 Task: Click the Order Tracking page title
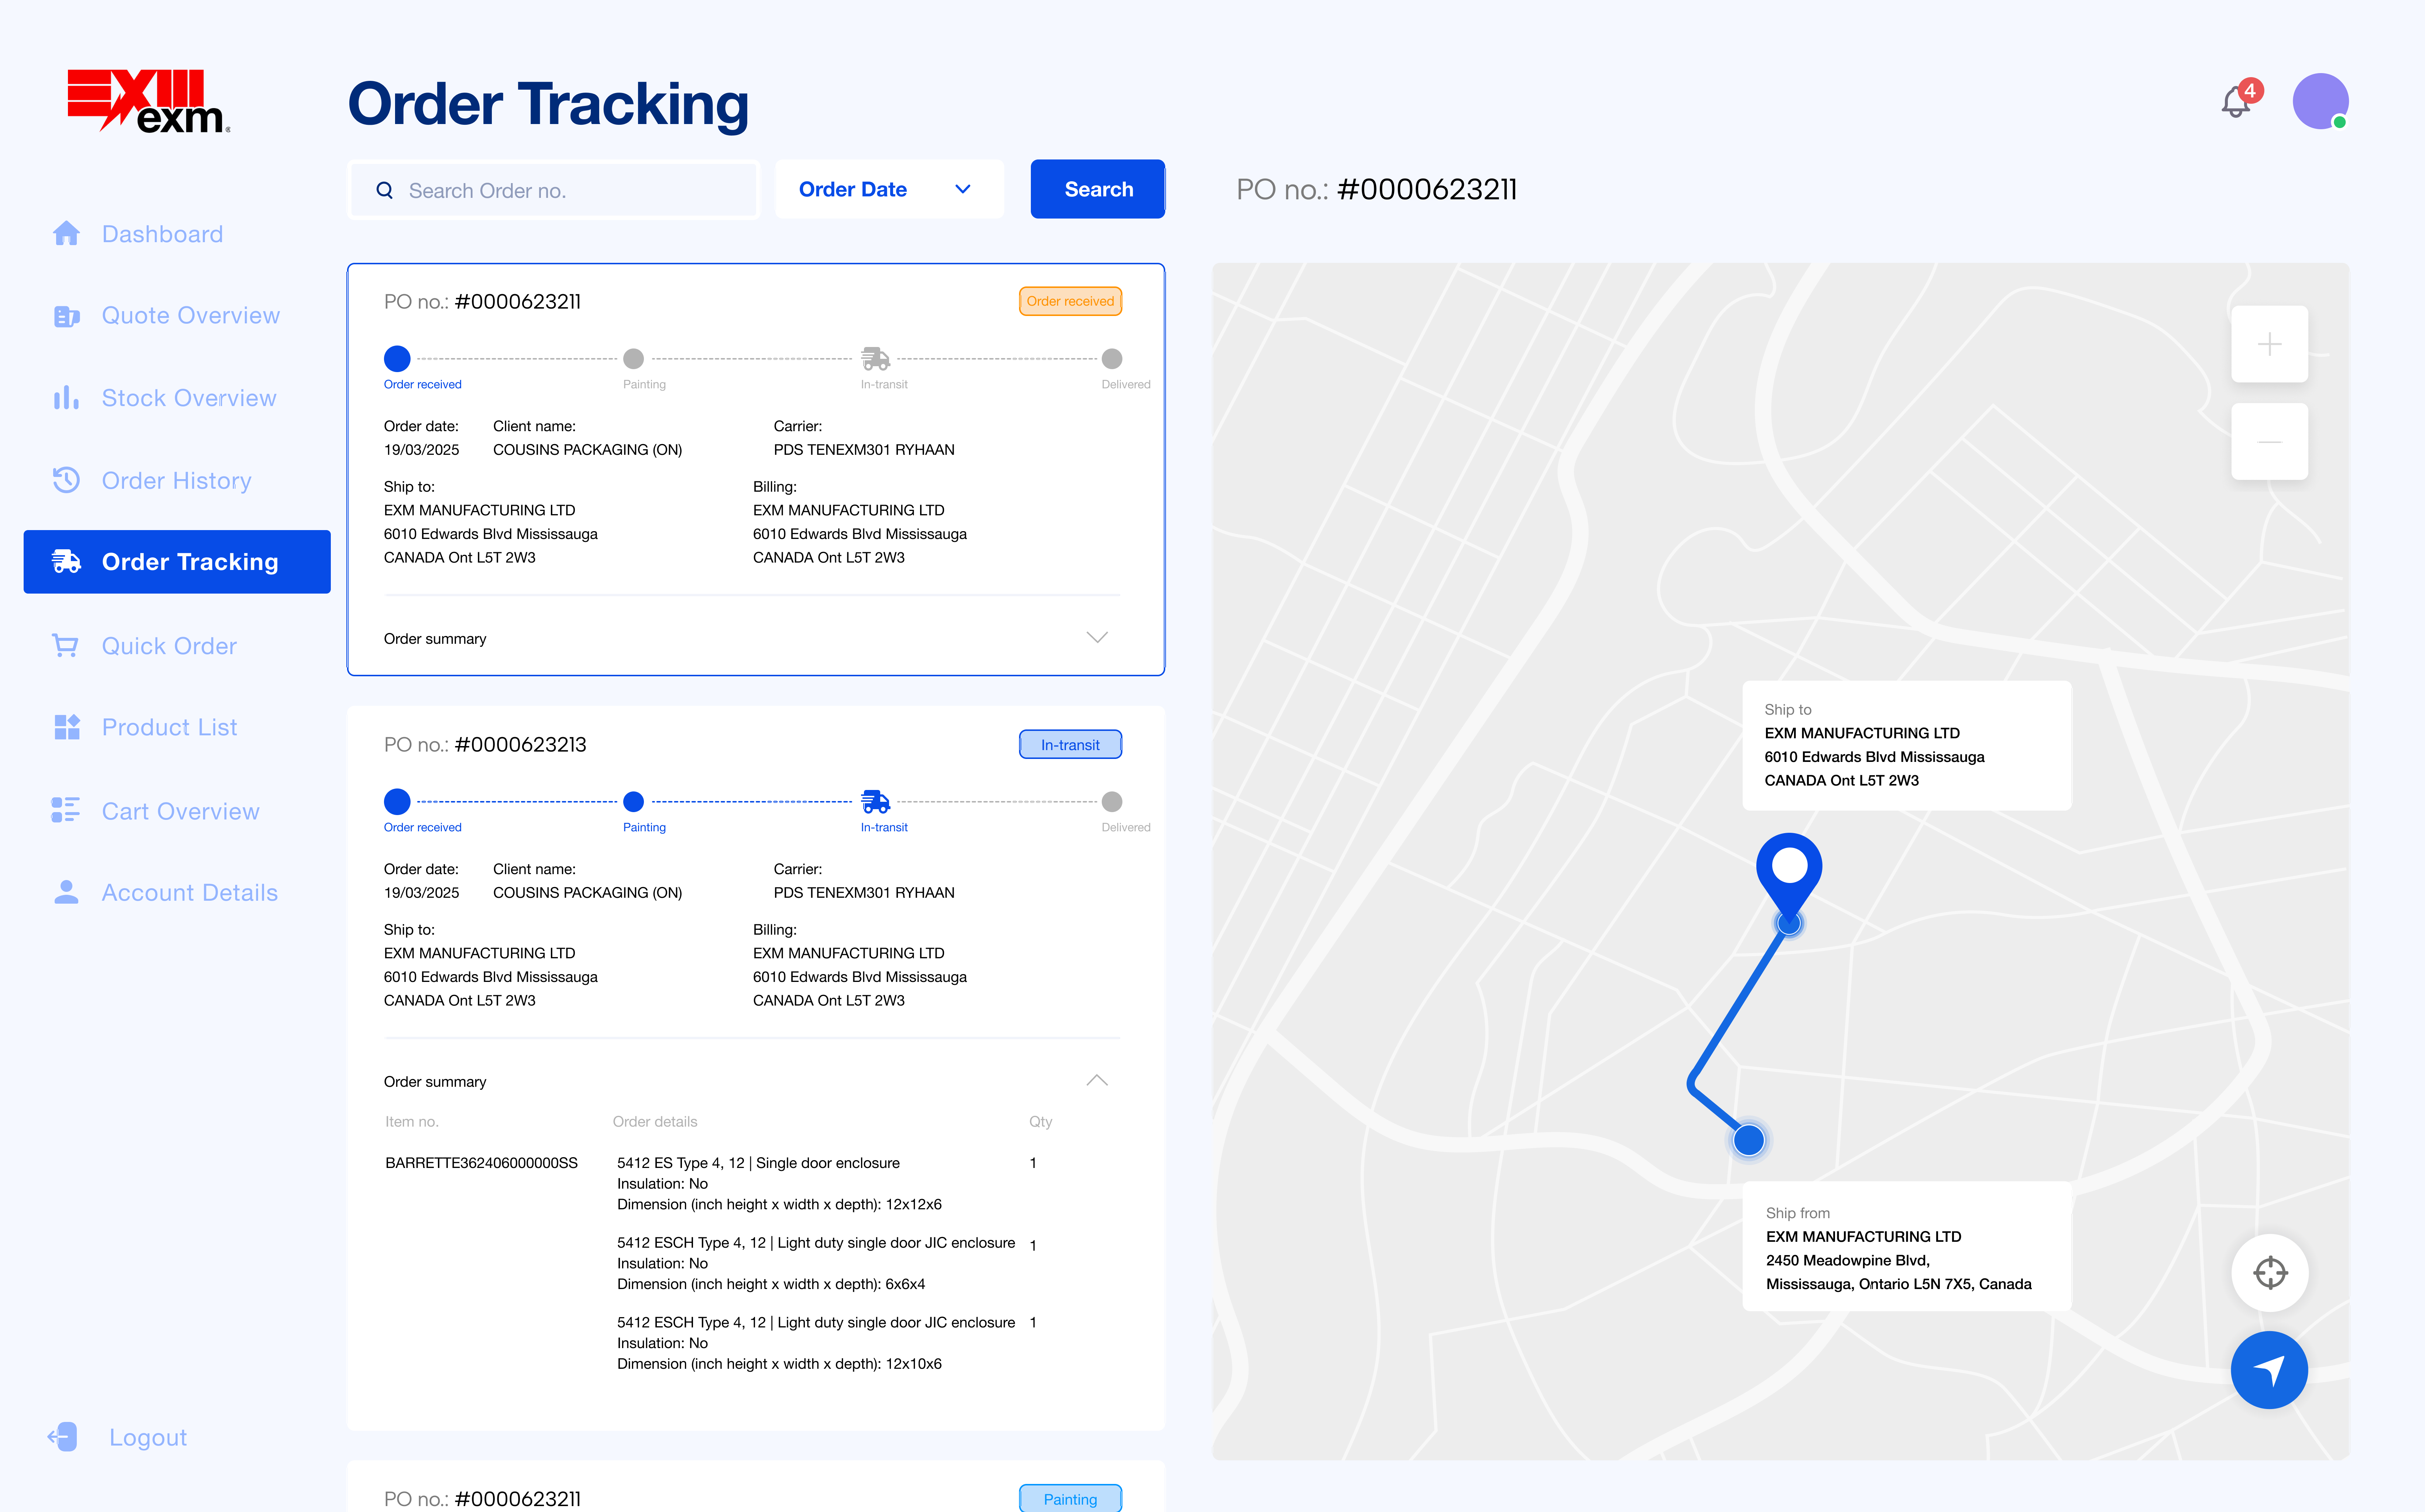pyautogui.click(x=548, y=104)
